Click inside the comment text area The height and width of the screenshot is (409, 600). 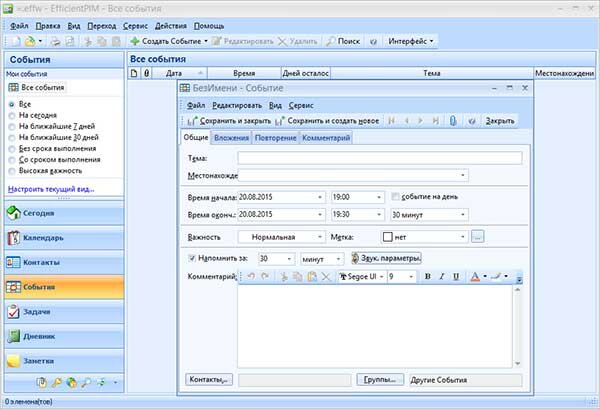pyautogui.click(x=375, y=327)
